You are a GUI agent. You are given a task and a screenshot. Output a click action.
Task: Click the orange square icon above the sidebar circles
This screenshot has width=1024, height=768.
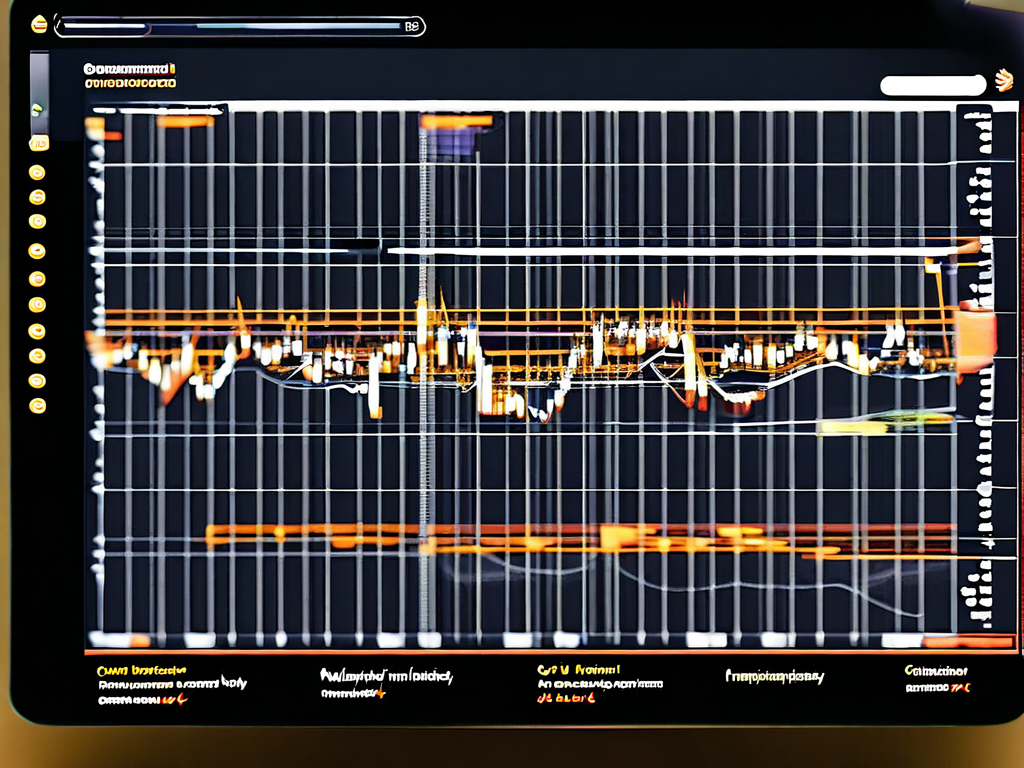(x=38, y=144)
